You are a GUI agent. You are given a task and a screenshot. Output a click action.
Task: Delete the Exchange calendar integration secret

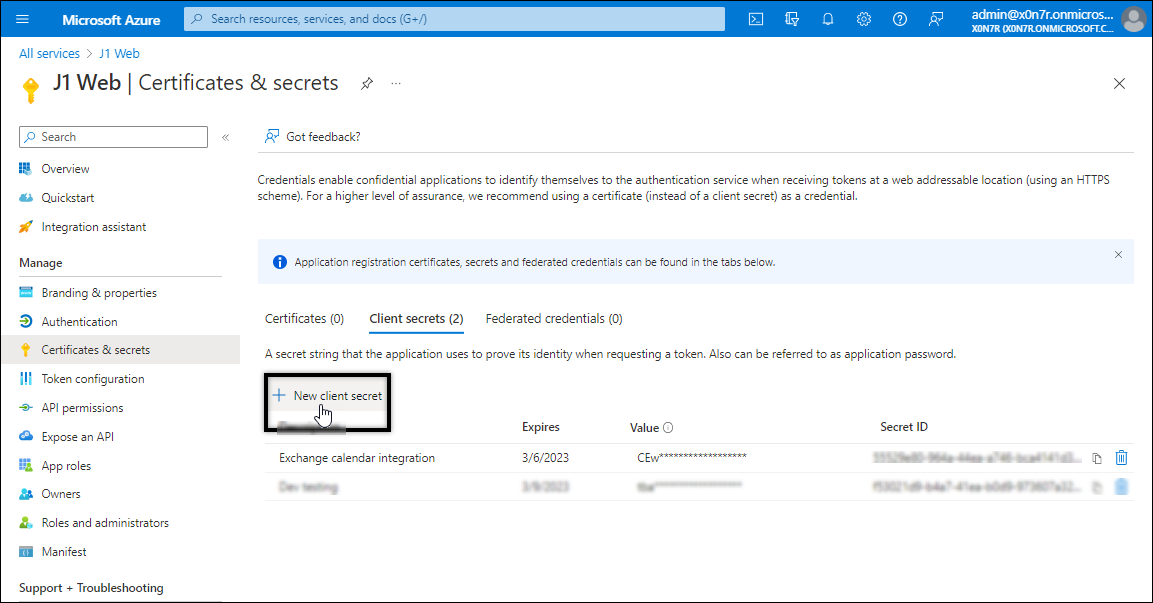tap(1121, 458)
